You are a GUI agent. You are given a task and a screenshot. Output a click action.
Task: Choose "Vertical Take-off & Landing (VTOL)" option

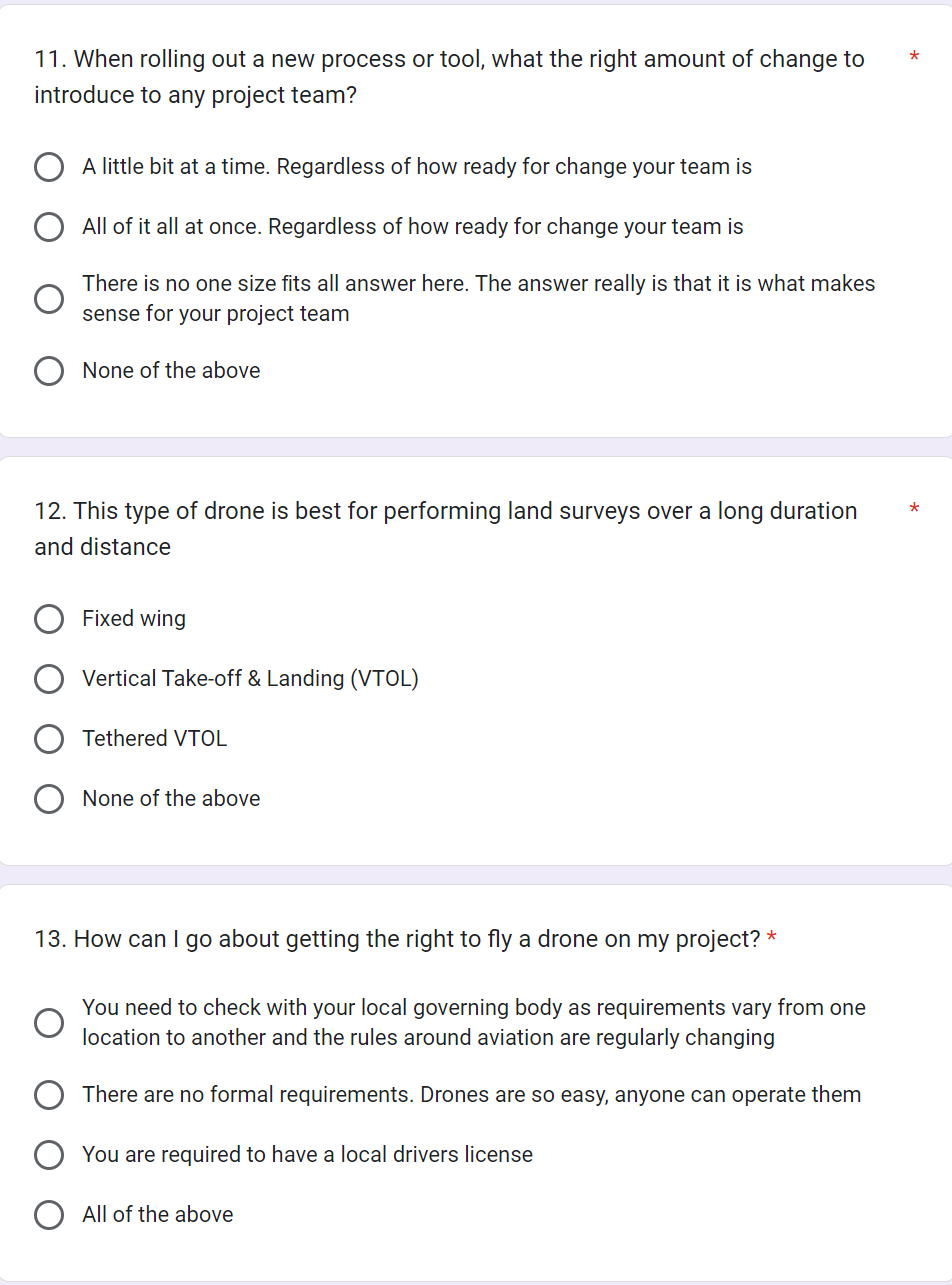[49, 679]
